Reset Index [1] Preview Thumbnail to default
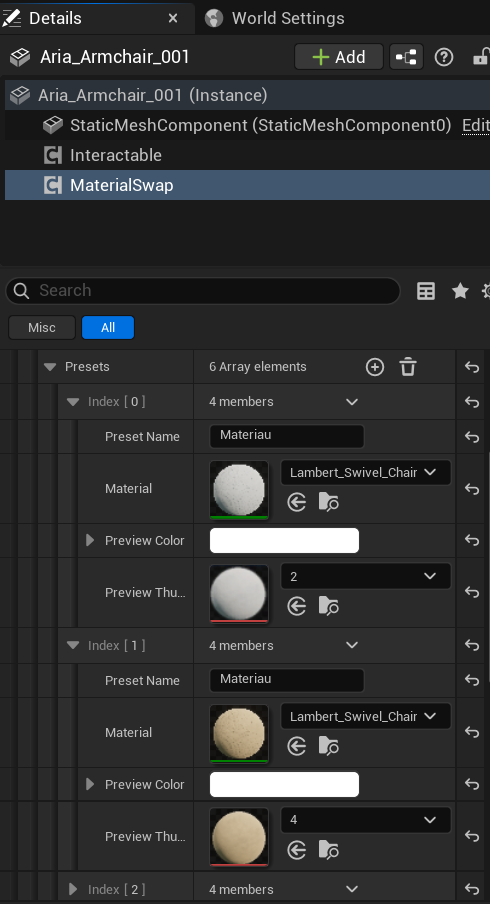 472,836
